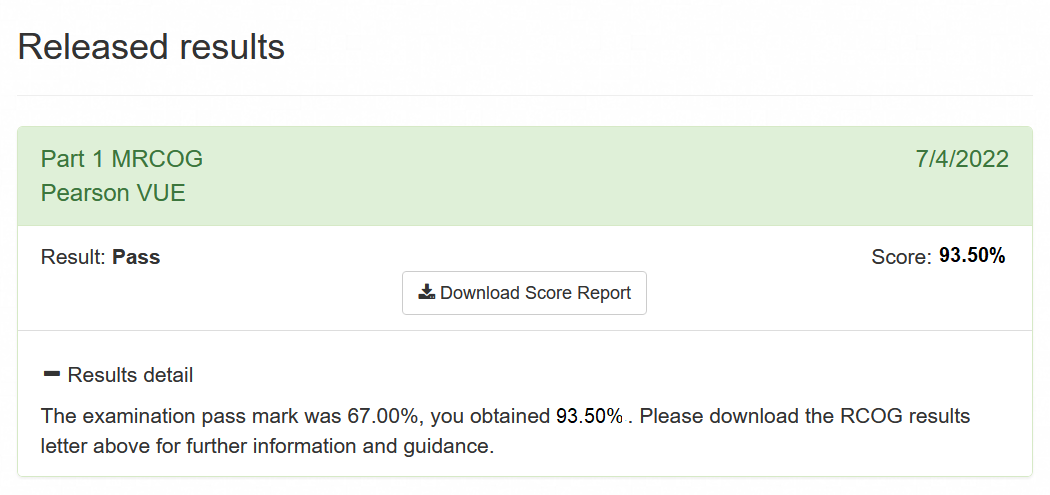Click the horizontal divider under Released results
The image size is (1050, 495).
pyautogui.click(x=525, y=95)
